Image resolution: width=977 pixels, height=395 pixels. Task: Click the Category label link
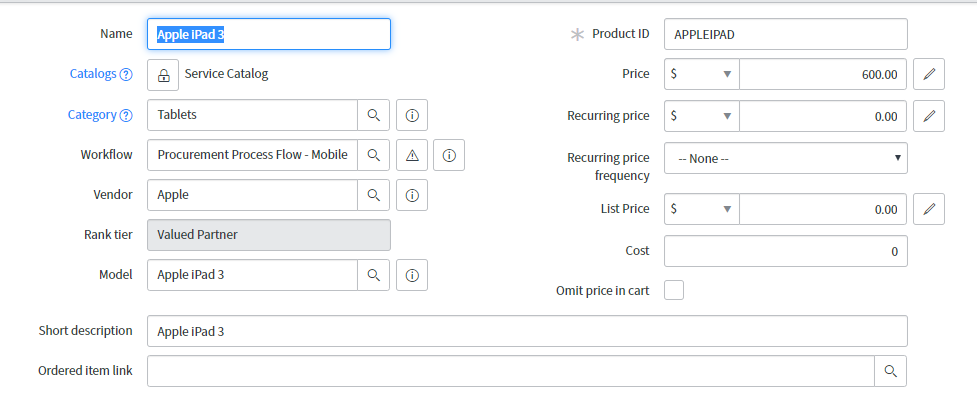coord(92,115)
